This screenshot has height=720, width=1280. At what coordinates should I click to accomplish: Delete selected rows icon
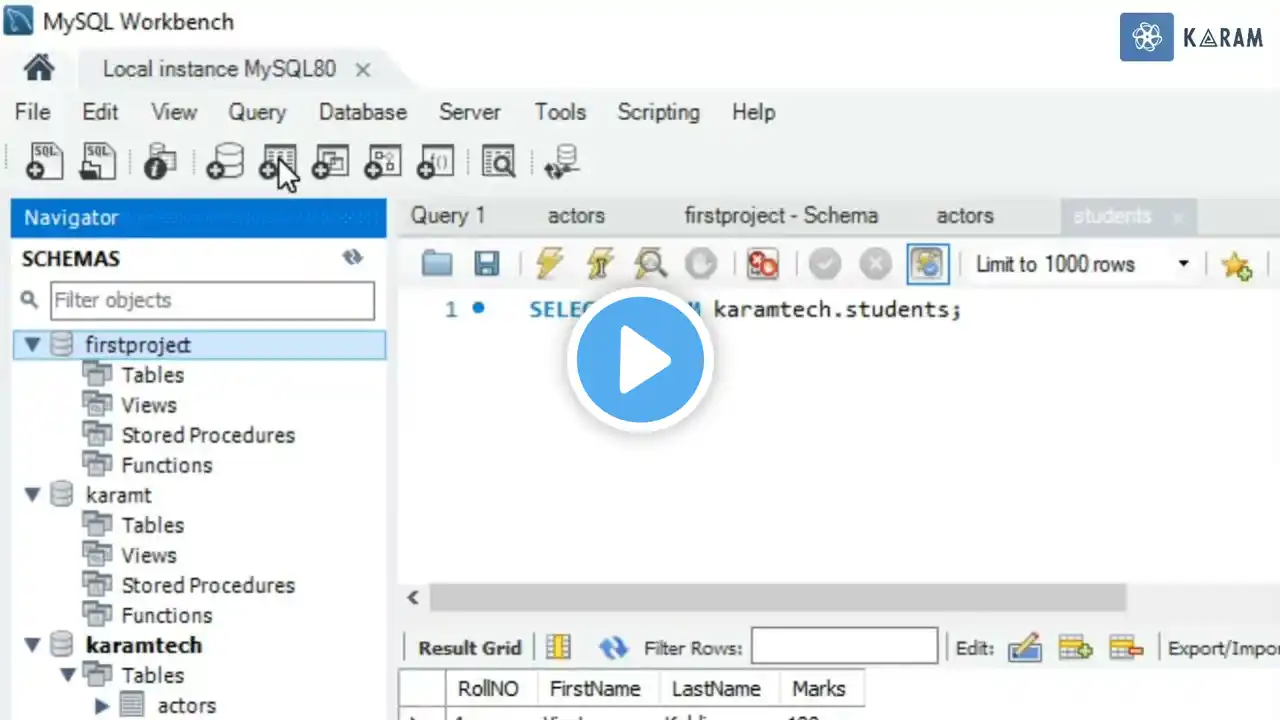click(x=1126, y=648)
